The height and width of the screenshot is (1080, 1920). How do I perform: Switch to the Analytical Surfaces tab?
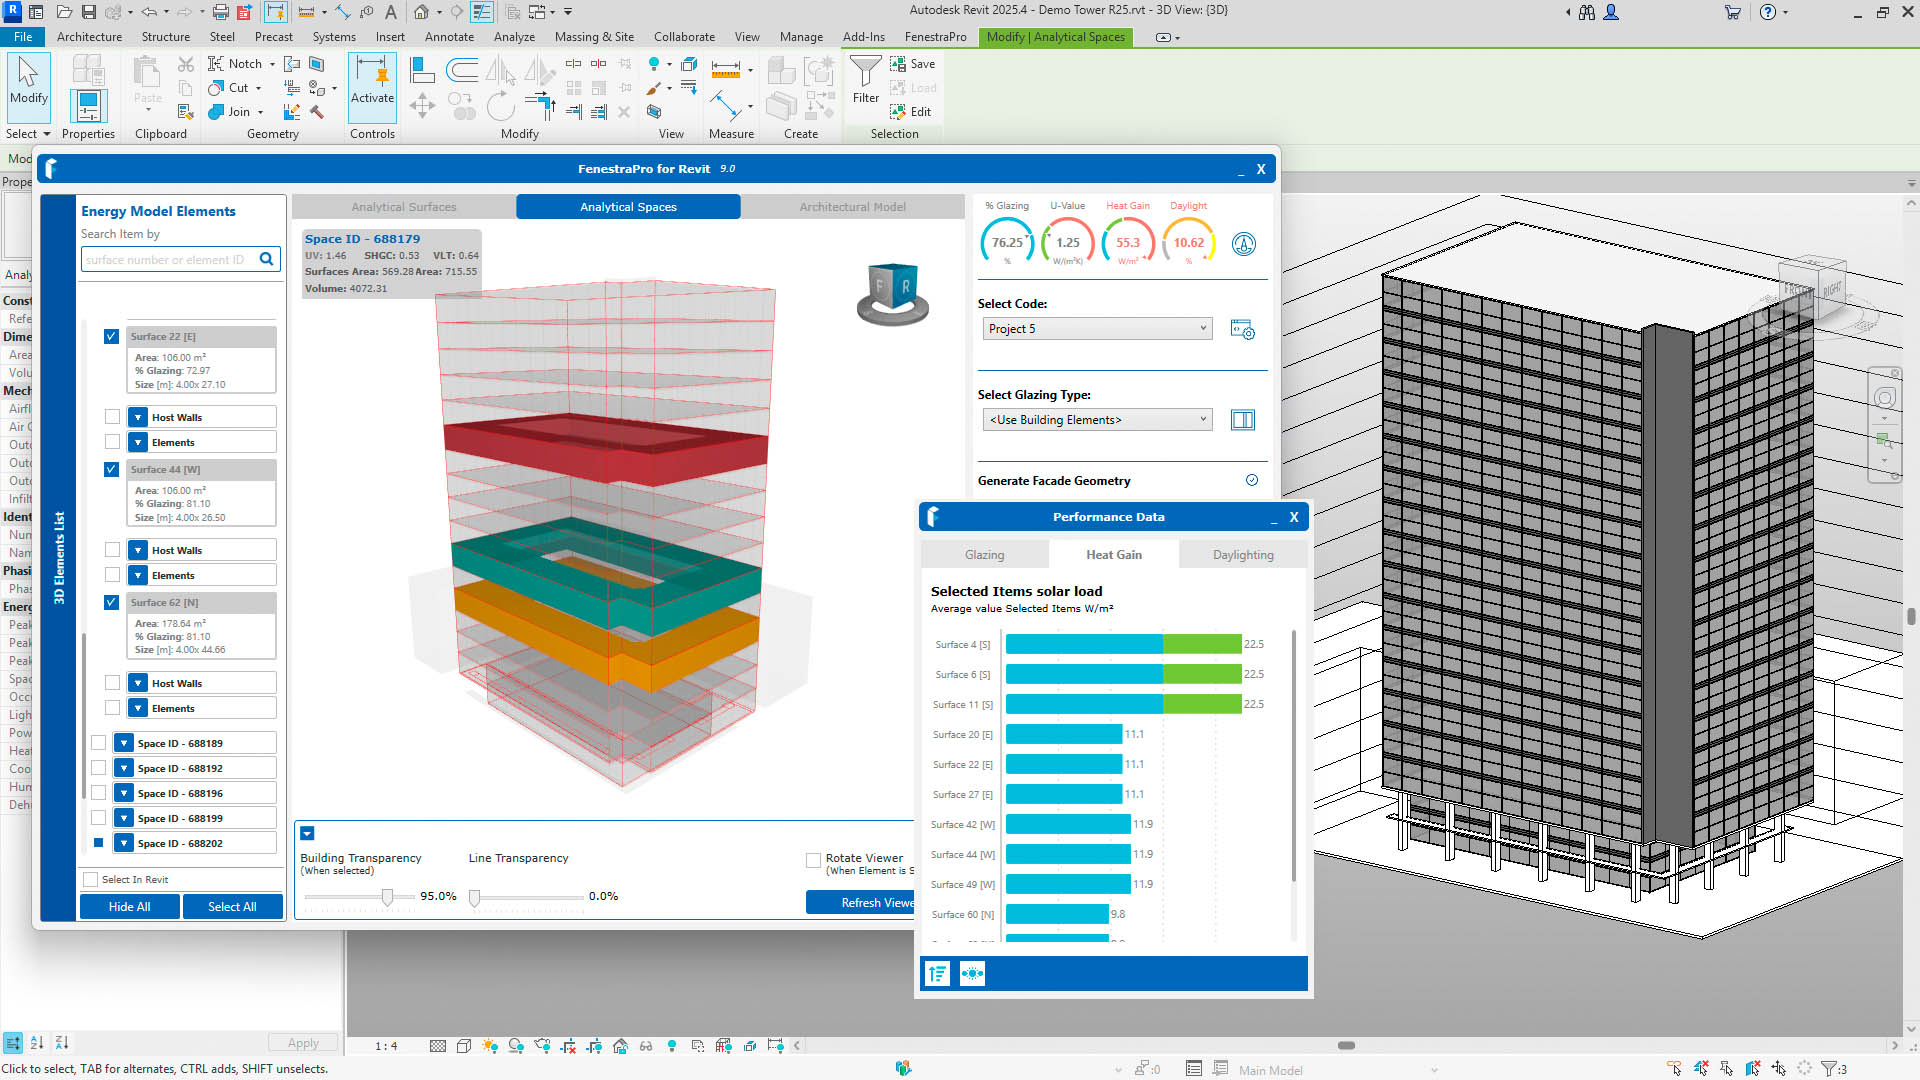click(x=404, y=207)
